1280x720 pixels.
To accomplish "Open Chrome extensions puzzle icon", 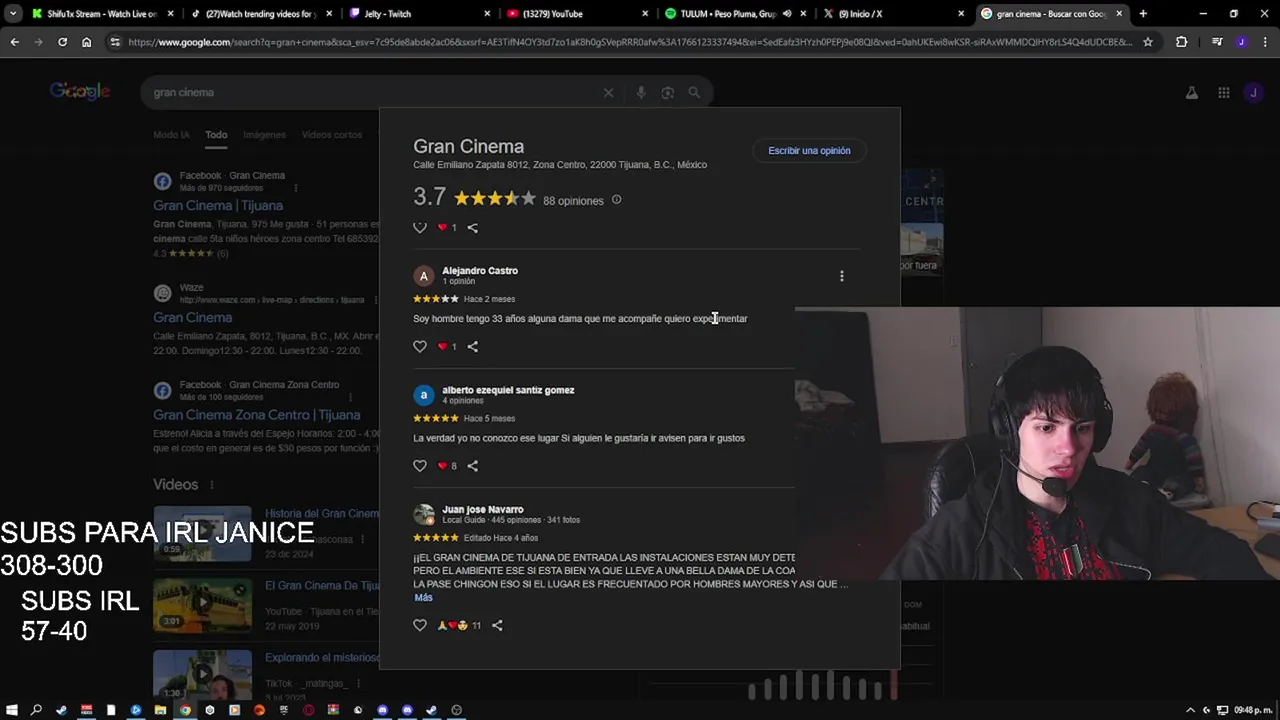I will pos(1182,42).
